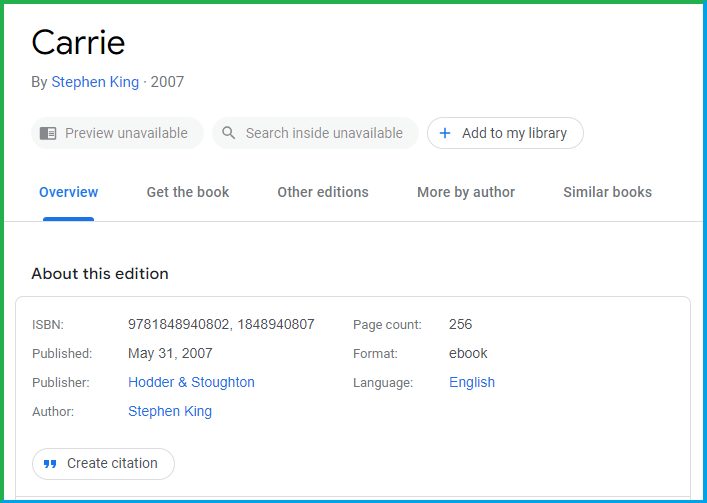The width and height of the screenshot is (707, 503).
Task: Click the Preview unavailable button label
Action: pos(126,133)
